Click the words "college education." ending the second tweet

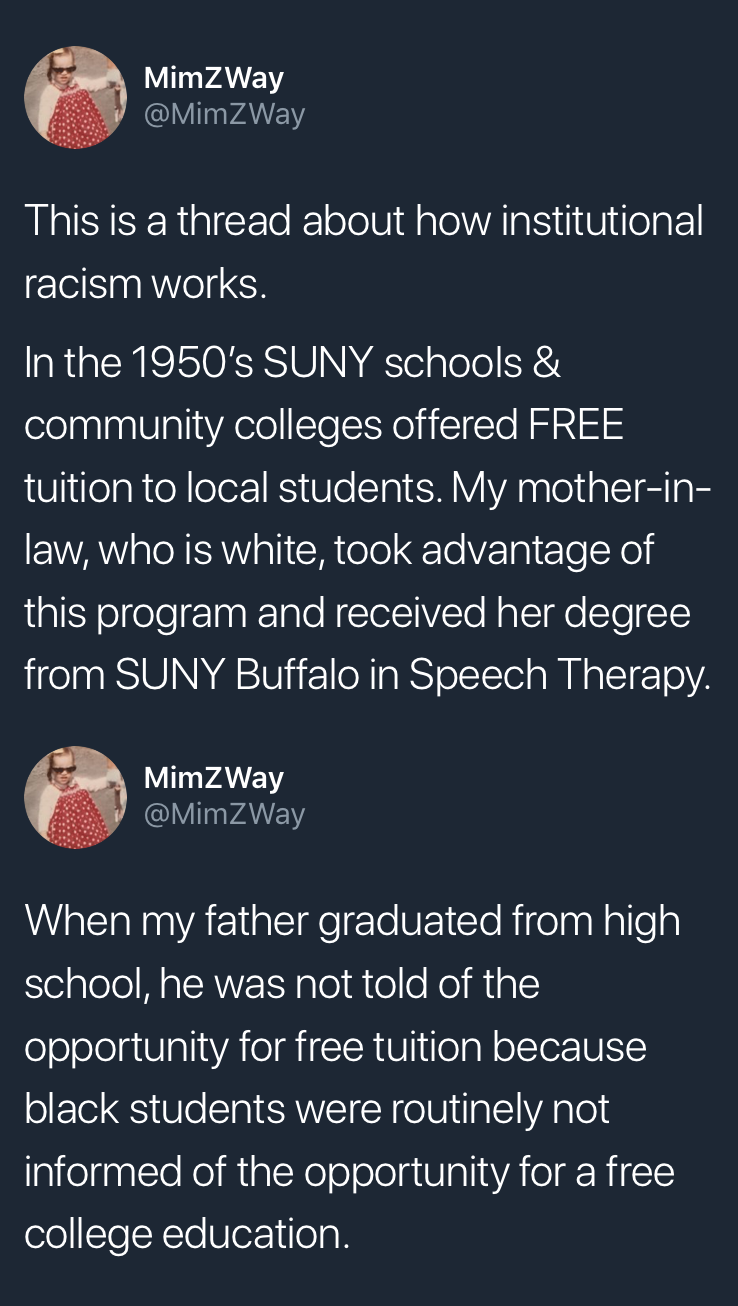187,1233
